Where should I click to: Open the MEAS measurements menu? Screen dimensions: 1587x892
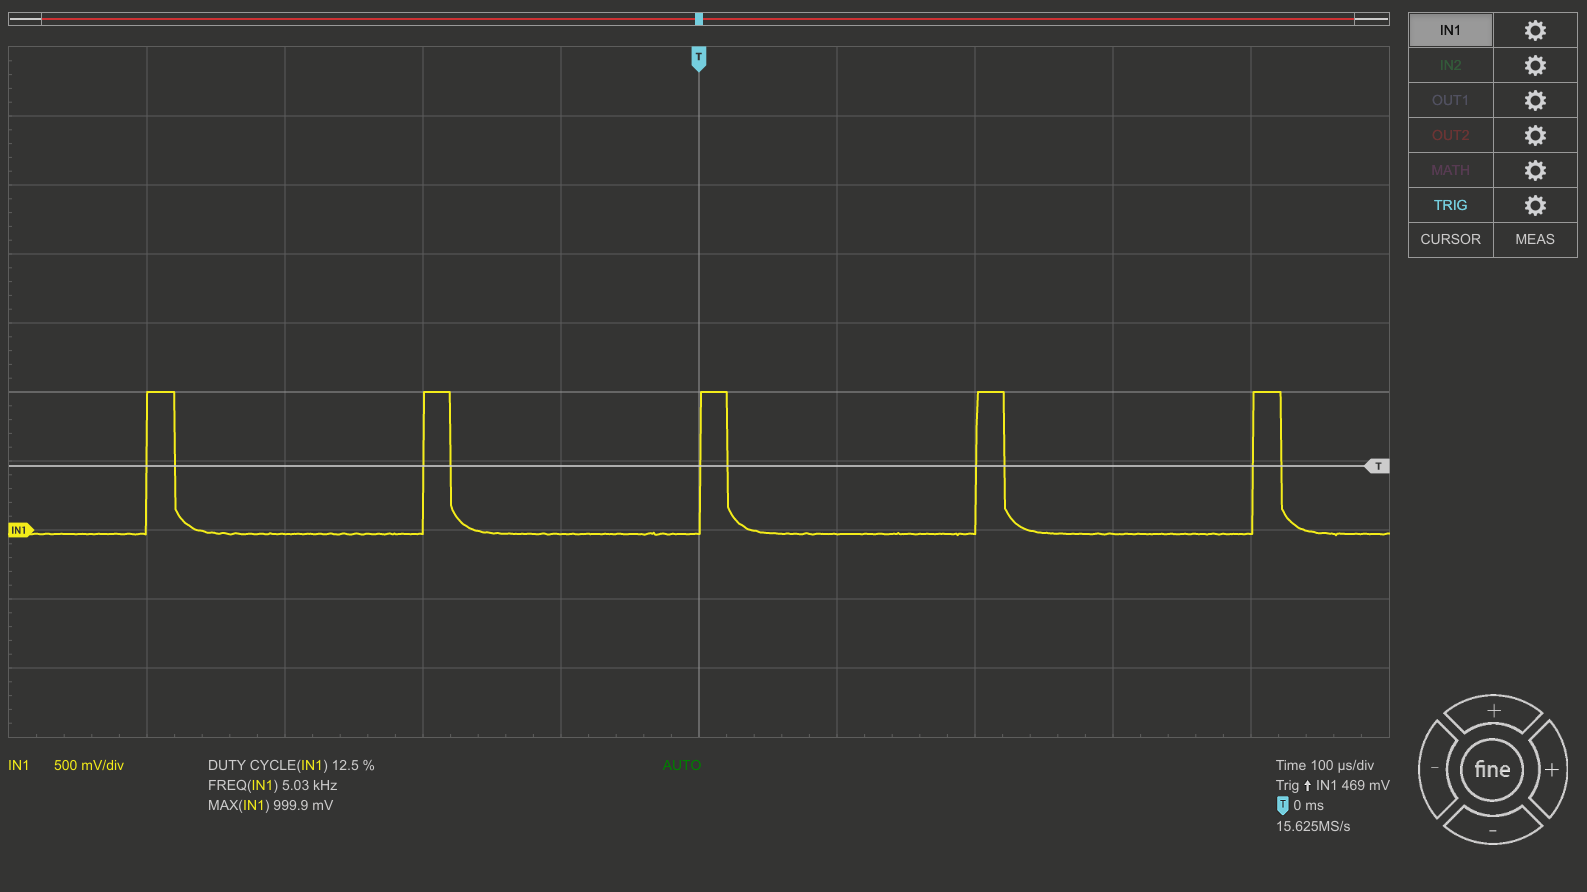tap(1535, 239)
